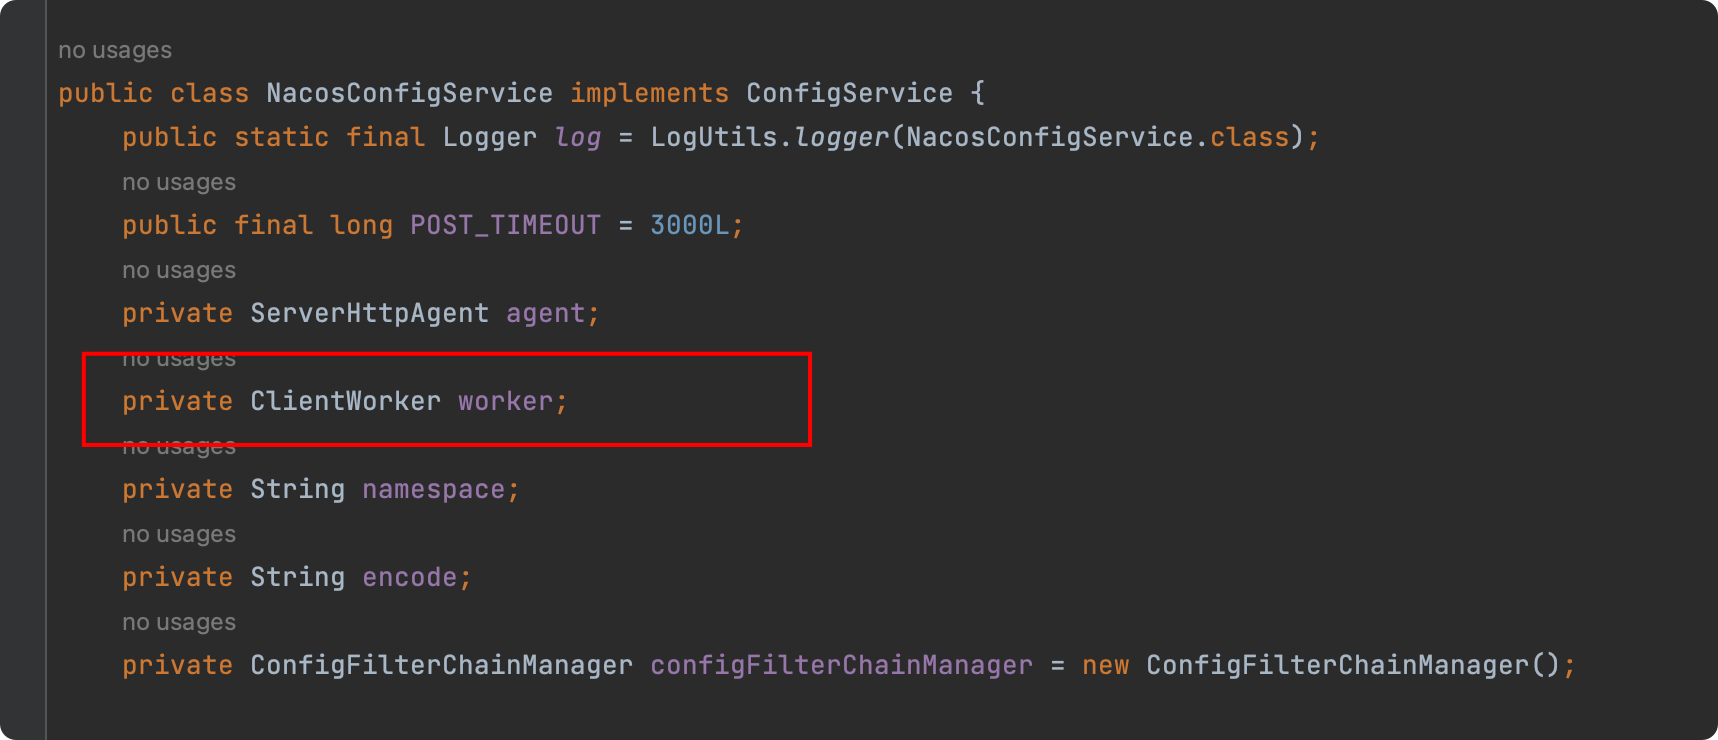The image size is (1718, 740).
Task: Click the NacosConfigService class name in declaration
Action: coord(409,93)
